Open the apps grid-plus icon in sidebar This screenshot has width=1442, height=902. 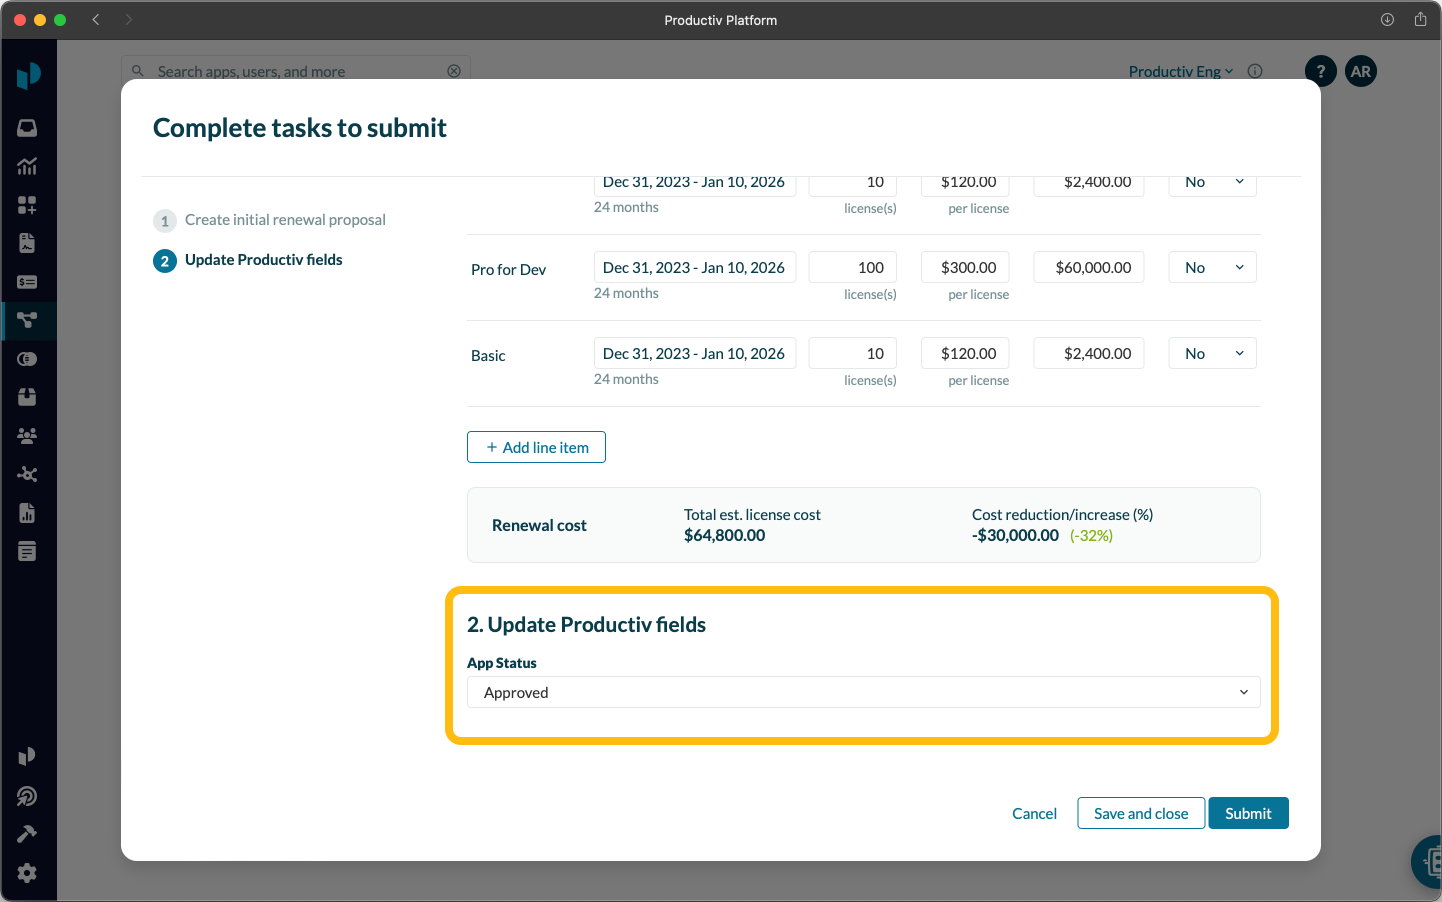click(27, 205)
